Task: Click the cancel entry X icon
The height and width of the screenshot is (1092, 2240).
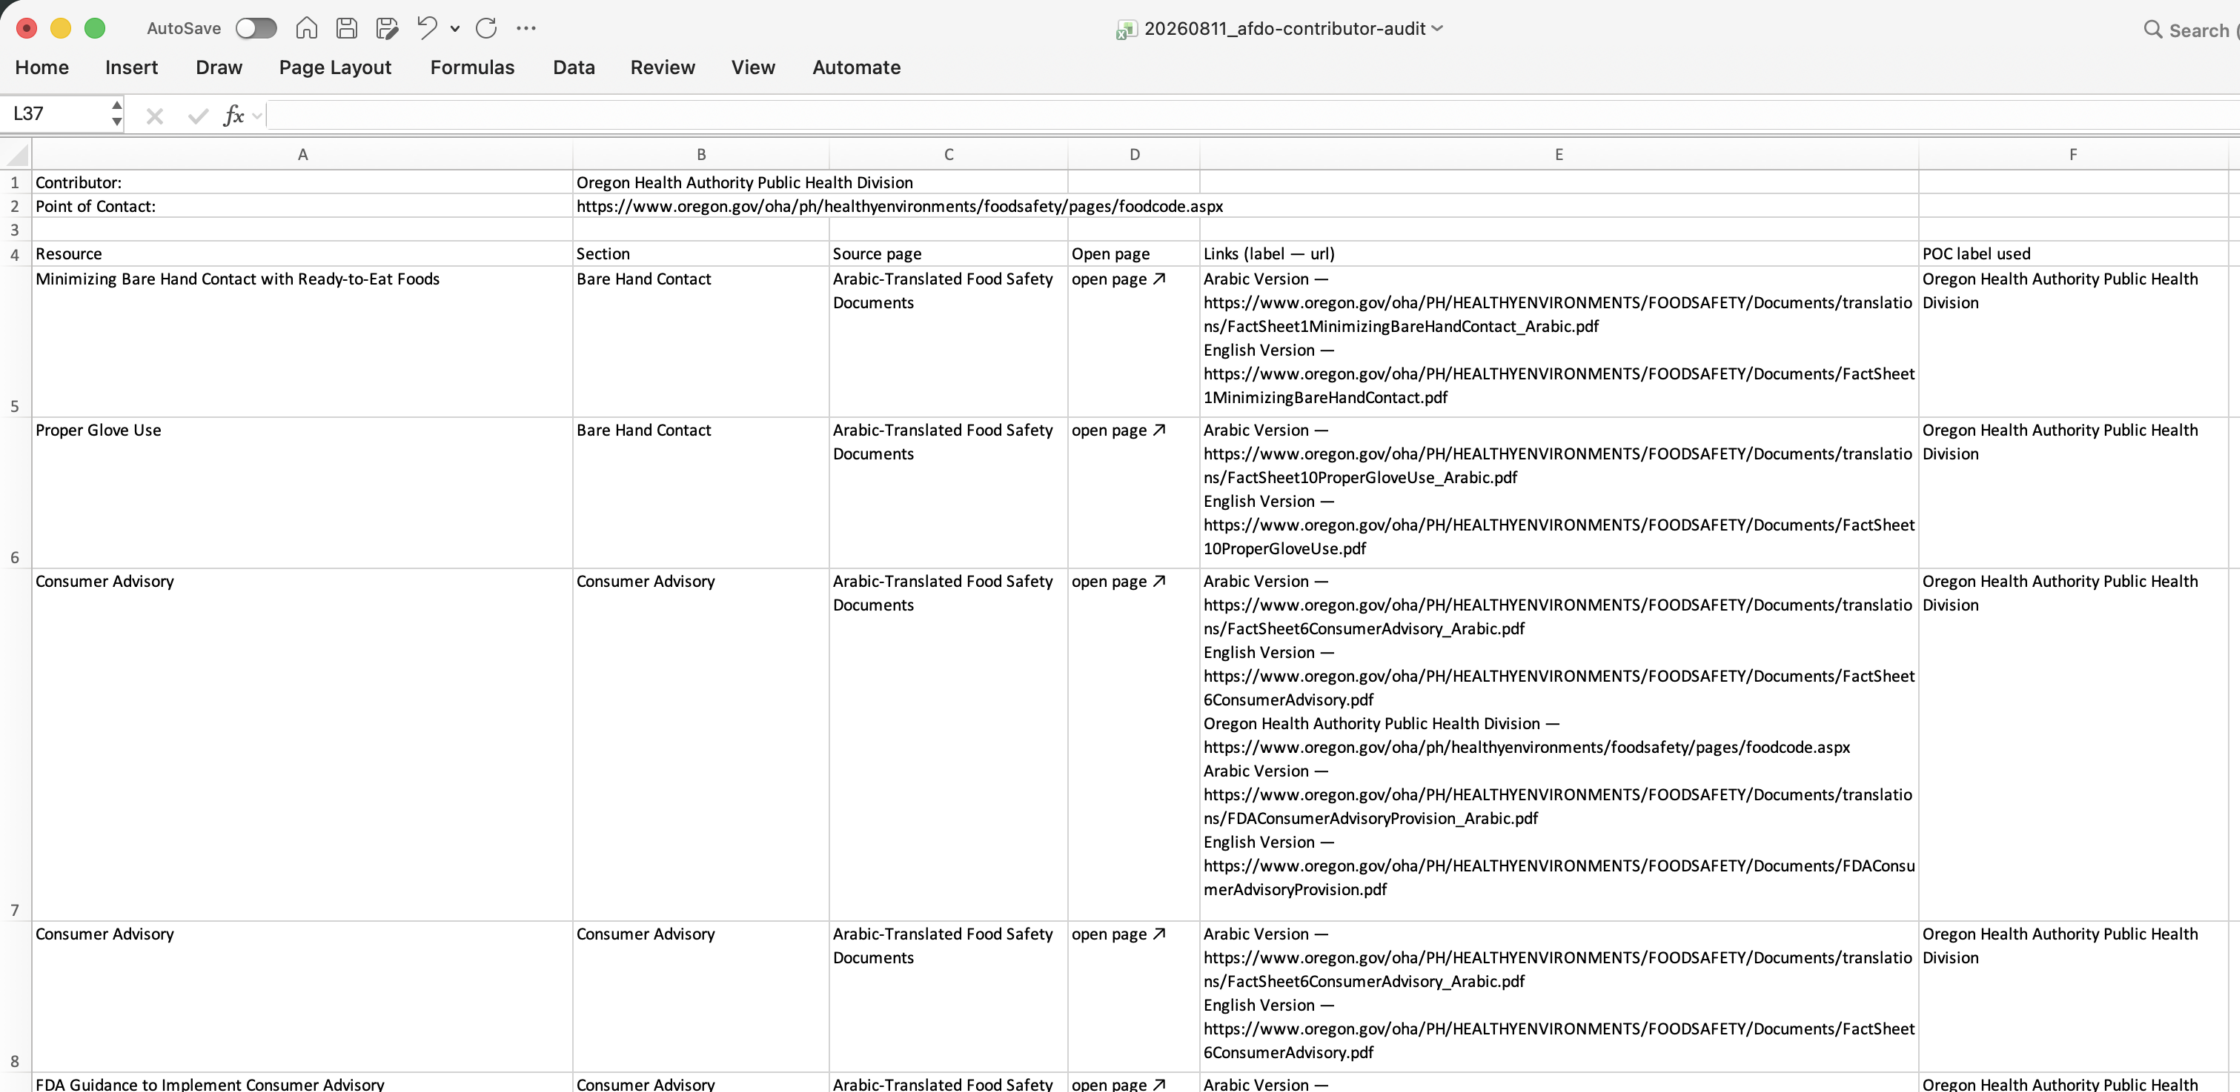Action: (154, 116)
